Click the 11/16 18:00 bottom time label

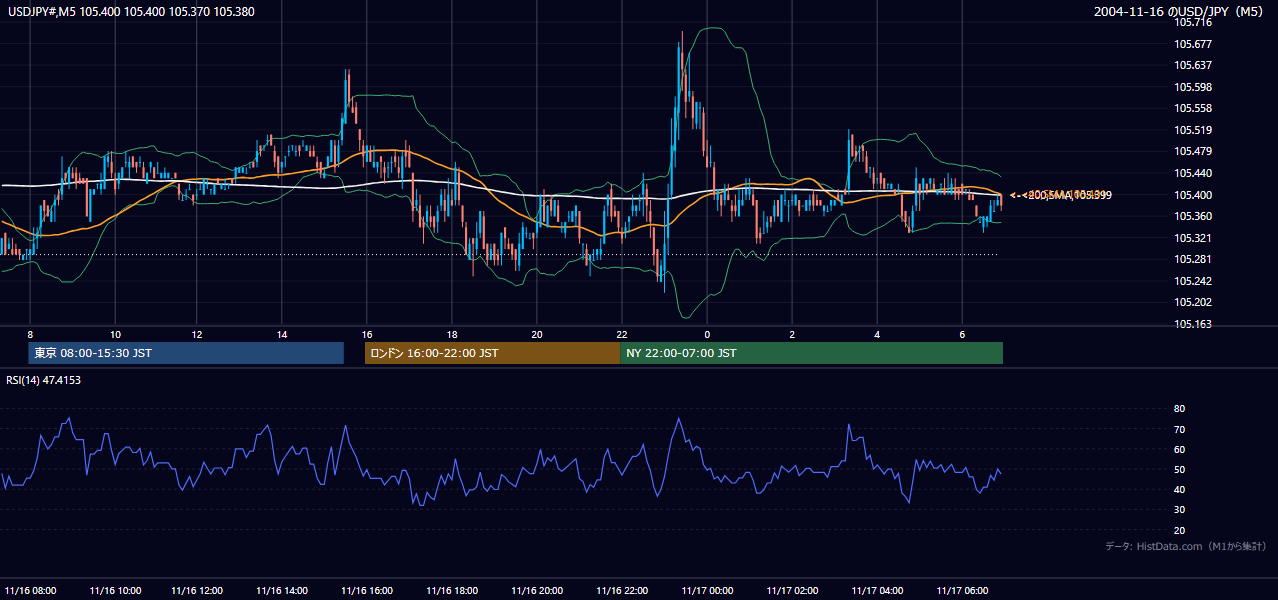click(x=452, y=590)
